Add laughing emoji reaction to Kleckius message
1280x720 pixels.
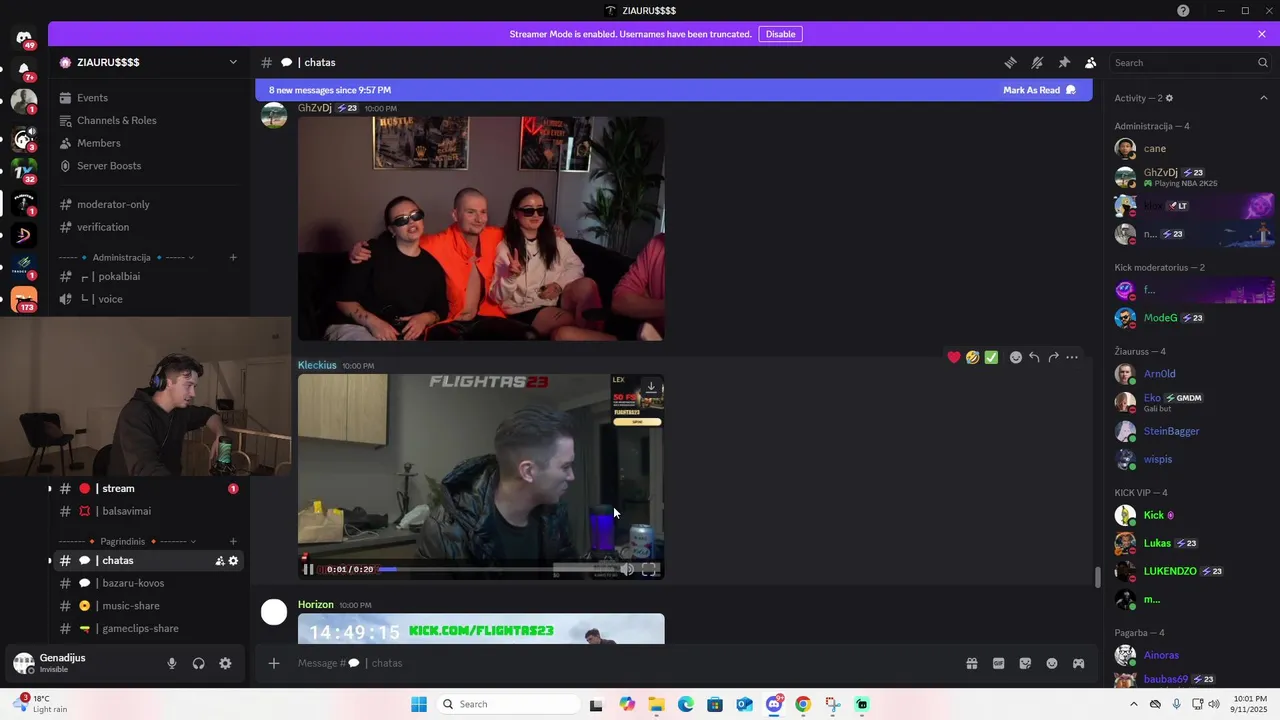[972, 357]
